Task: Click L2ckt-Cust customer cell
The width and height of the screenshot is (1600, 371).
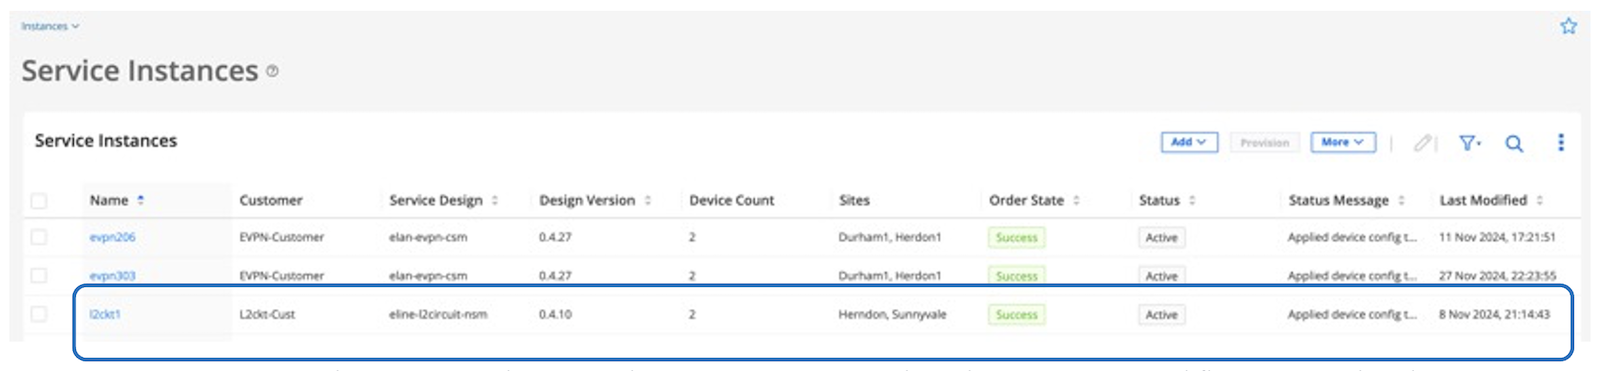Action: (267, 314)
